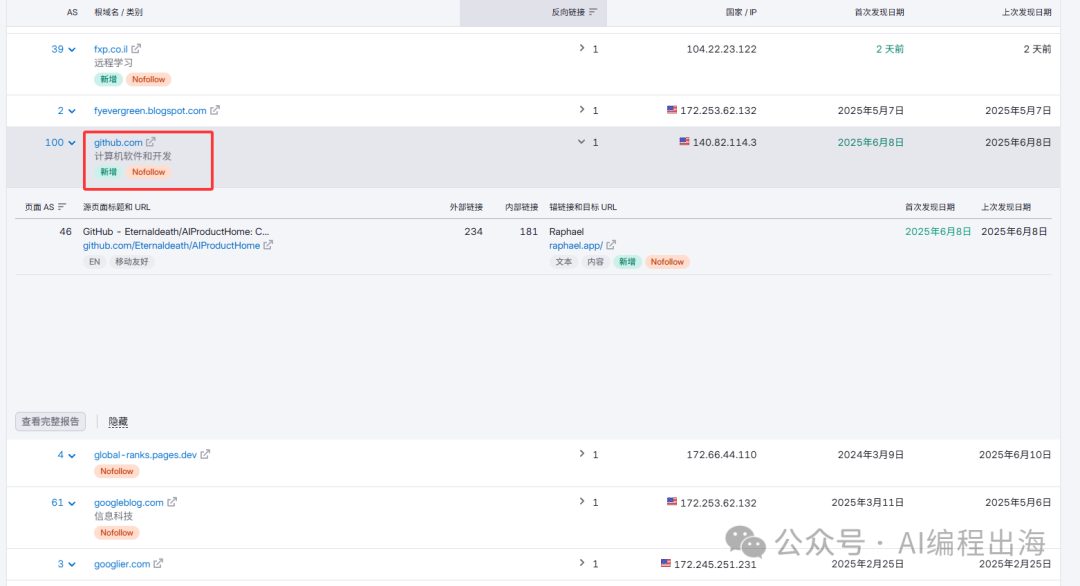Expand backlinks chevron for global-ranks.pages.dev
The width and height of the screenshot is (1080, 586).
point(582,454)
